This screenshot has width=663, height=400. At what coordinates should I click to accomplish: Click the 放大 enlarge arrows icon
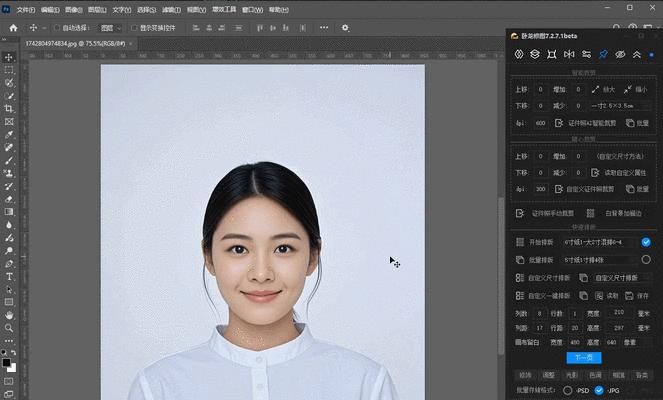(x=595, y=89)
